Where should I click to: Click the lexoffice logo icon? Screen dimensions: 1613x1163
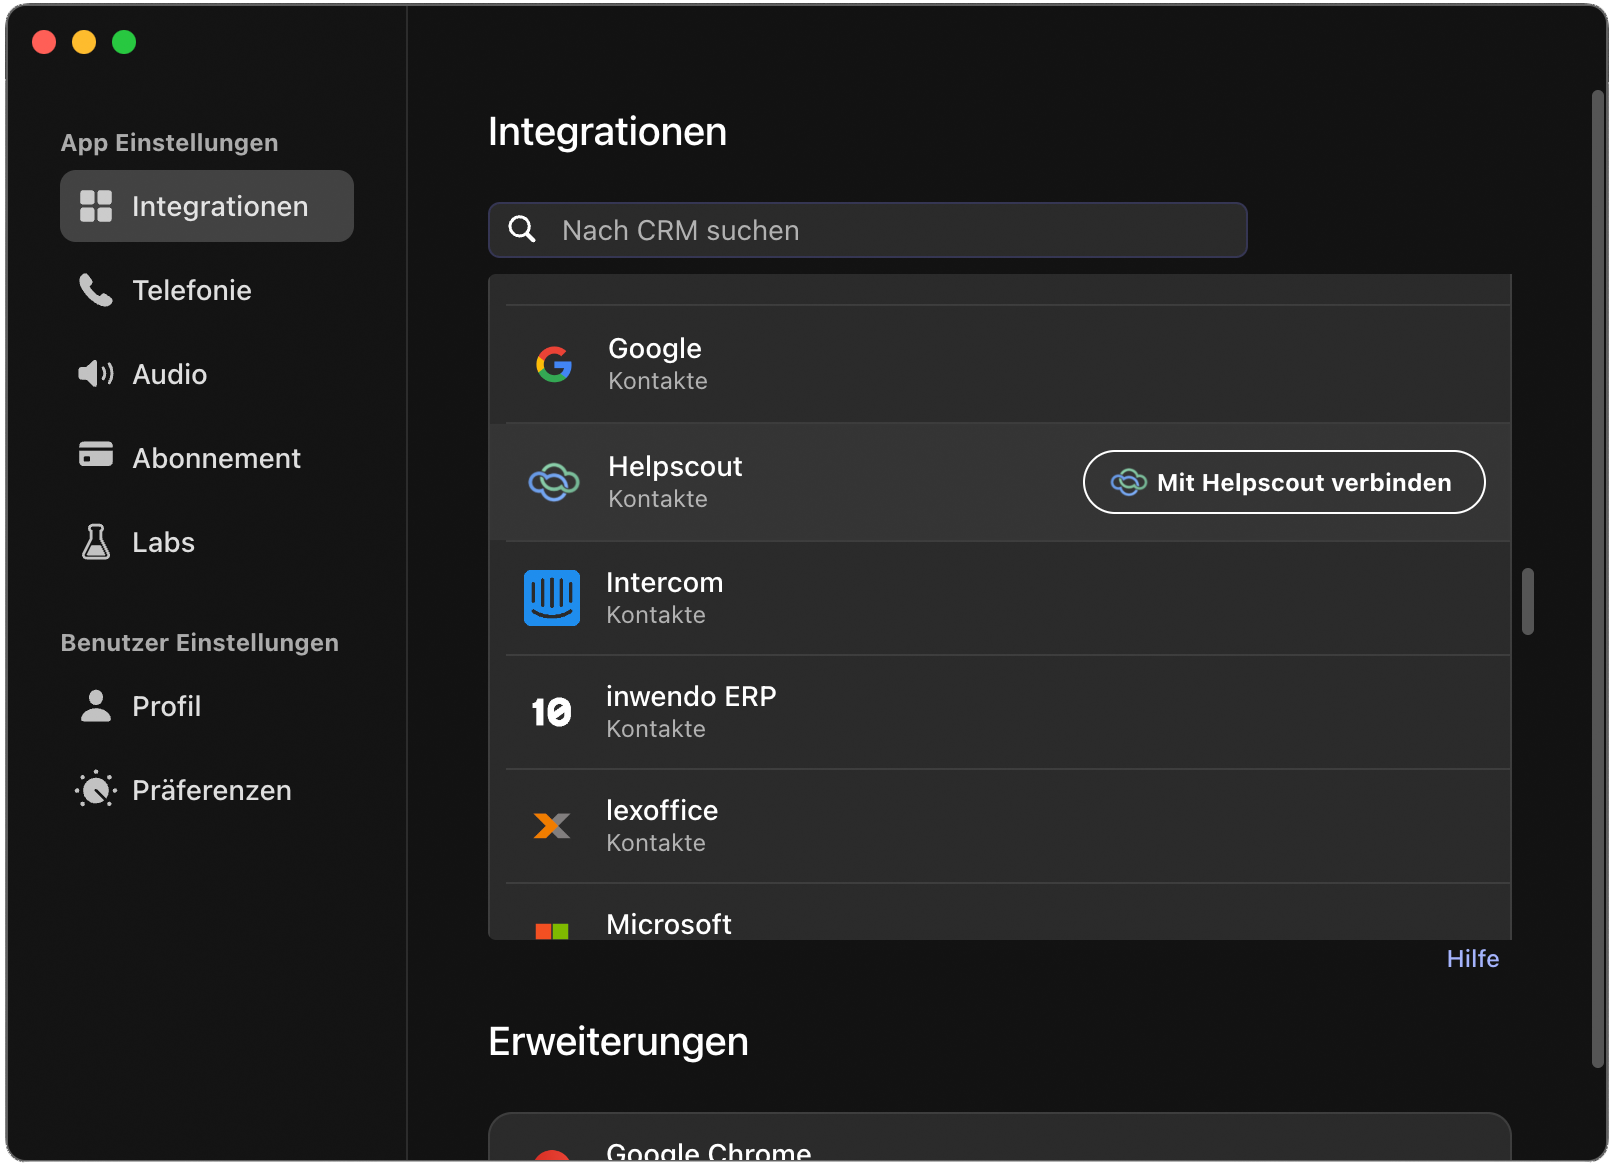pos(552,826)
